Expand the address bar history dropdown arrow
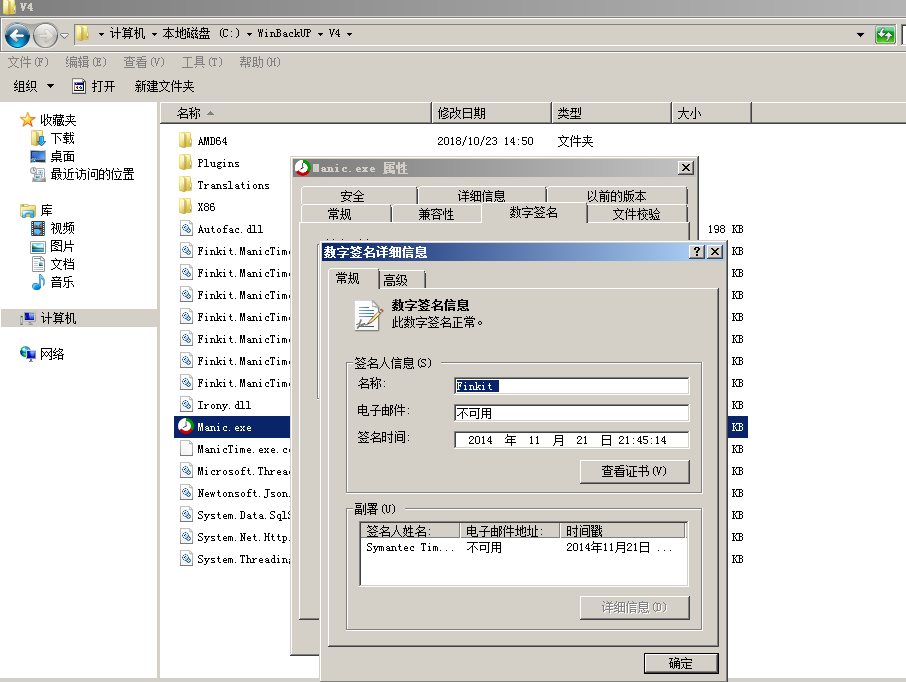The image size is (906, 682). click(x=860, y=35)
